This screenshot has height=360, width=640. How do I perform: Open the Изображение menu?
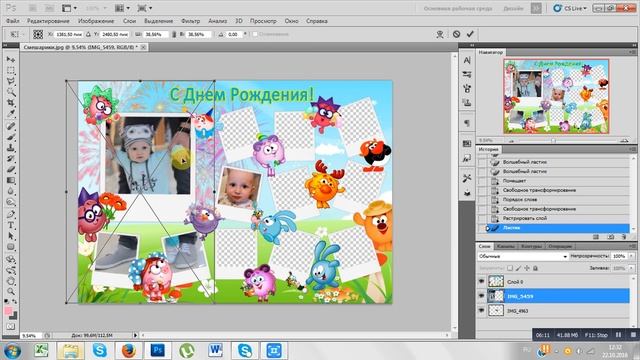point(96,21)
